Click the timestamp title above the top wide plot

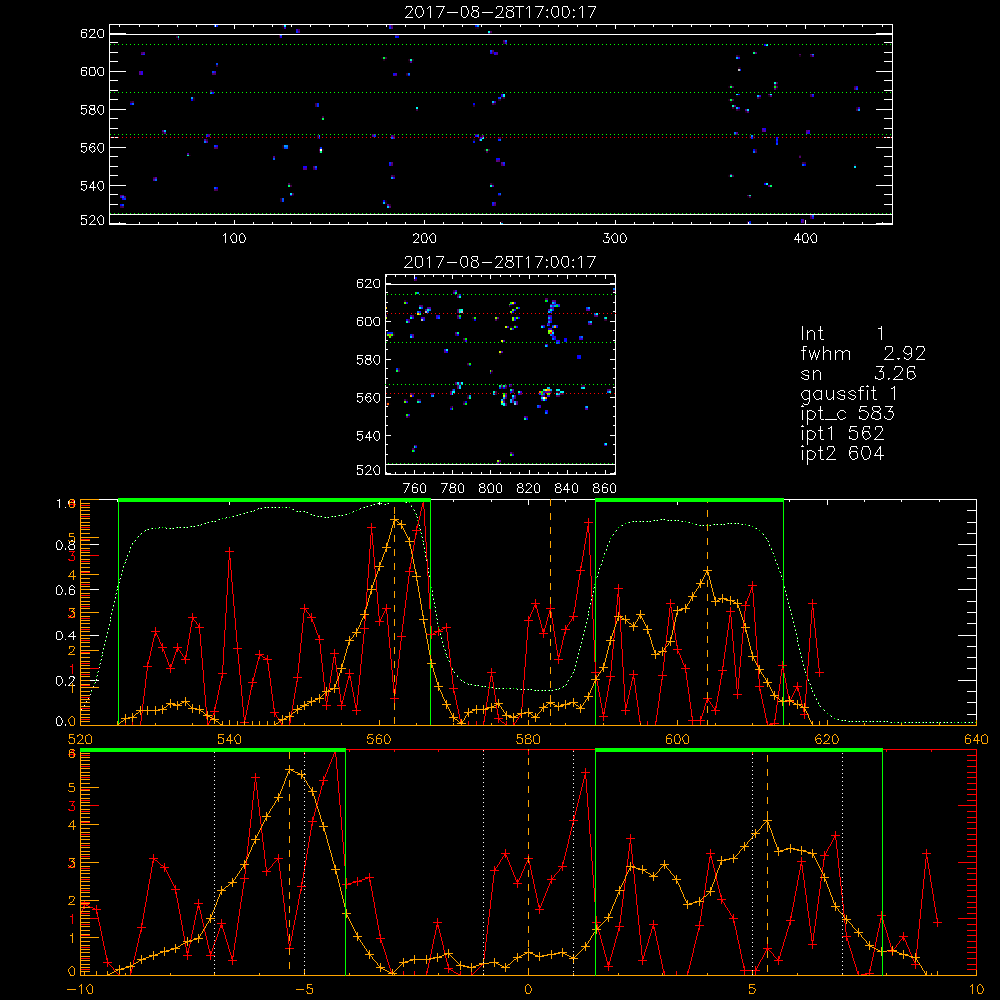tap(500, 12)
